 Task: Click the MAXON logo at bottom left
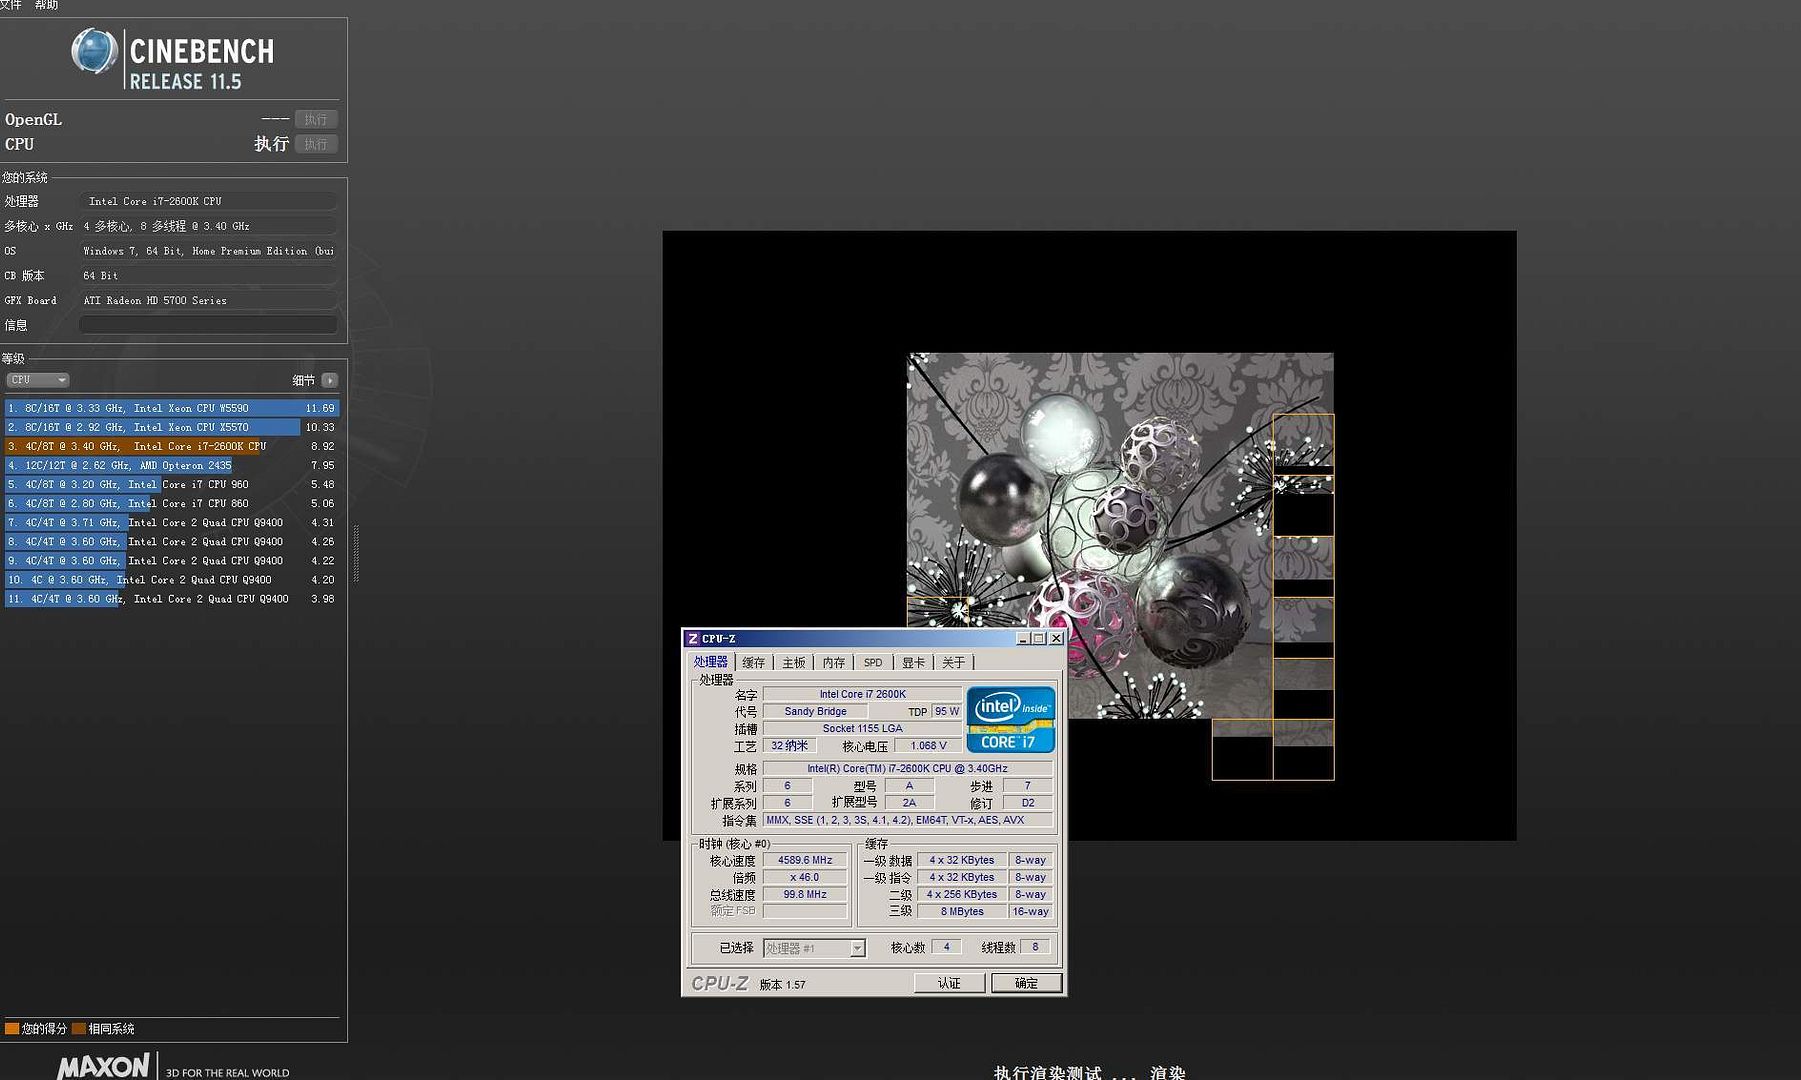(104, 1066)
